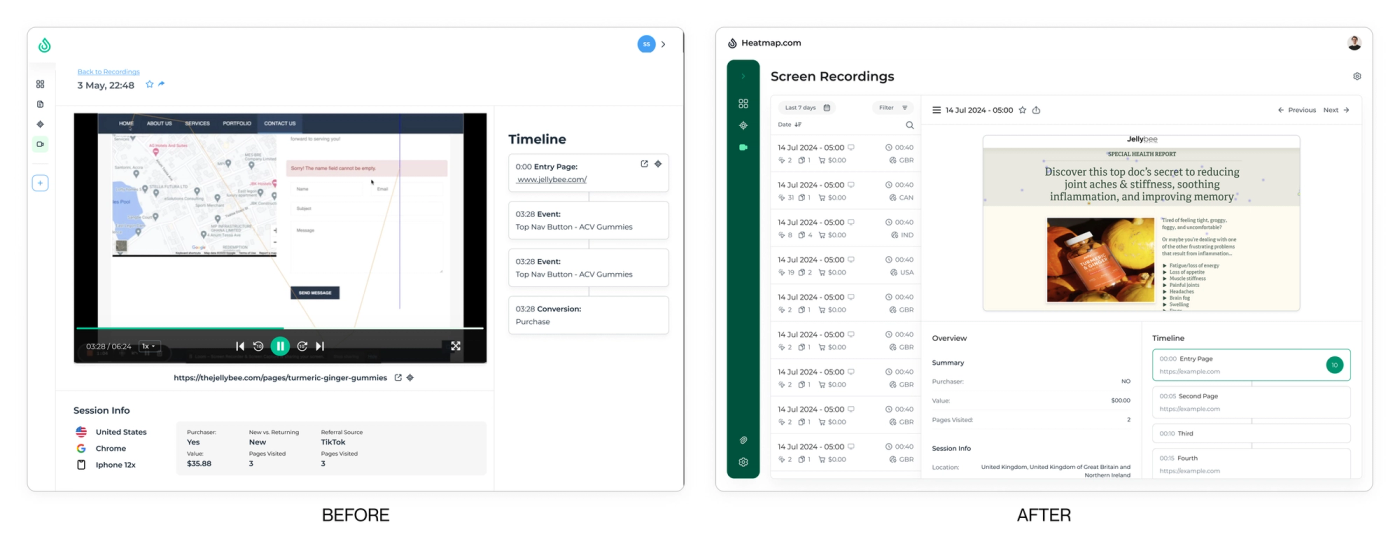
Task: Toggle hamburger list icon beside 14 Jul 2024
Action: [937, 110]
